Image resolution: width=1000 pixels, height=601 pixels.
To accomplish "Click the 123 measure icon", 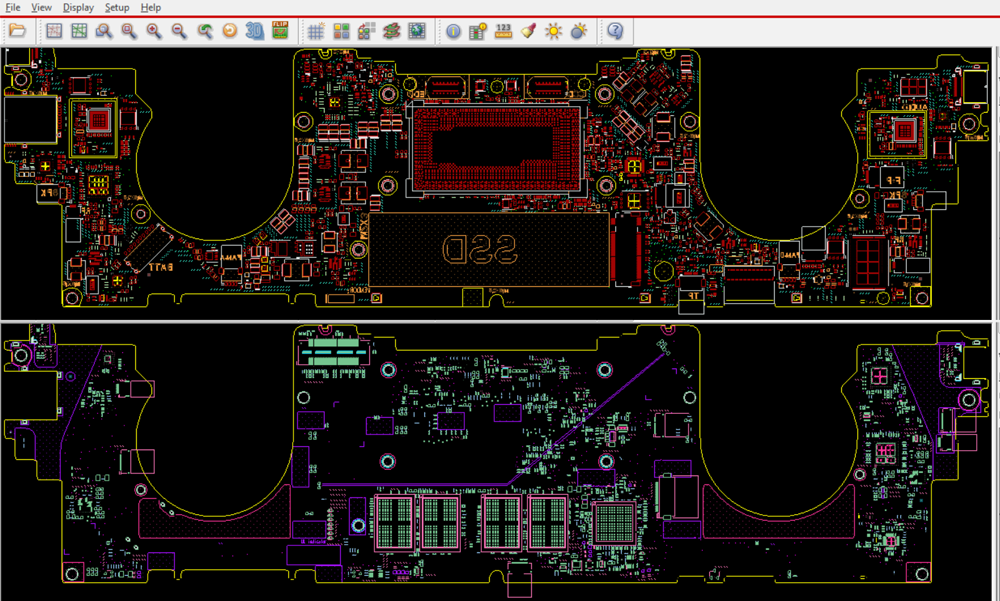I will click(503, 31).
